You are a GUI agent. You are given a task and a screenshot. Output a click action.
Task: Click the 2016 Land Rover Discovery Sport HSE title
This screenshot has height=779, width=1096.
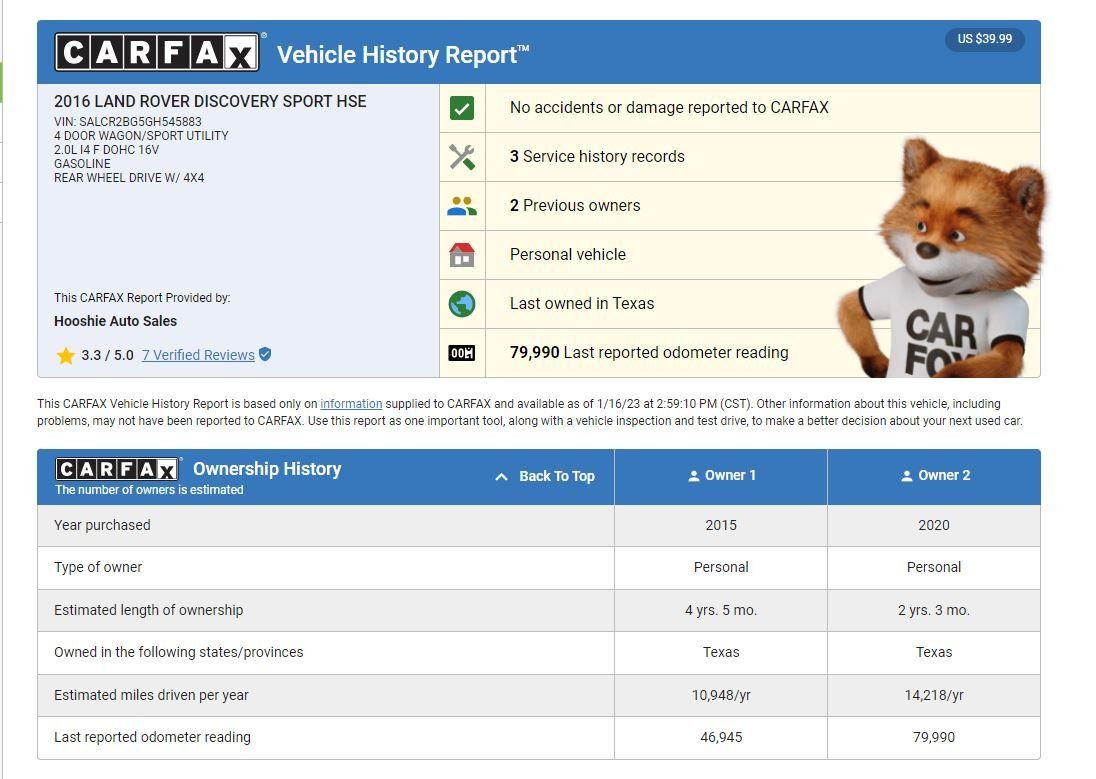click(210, 101)
